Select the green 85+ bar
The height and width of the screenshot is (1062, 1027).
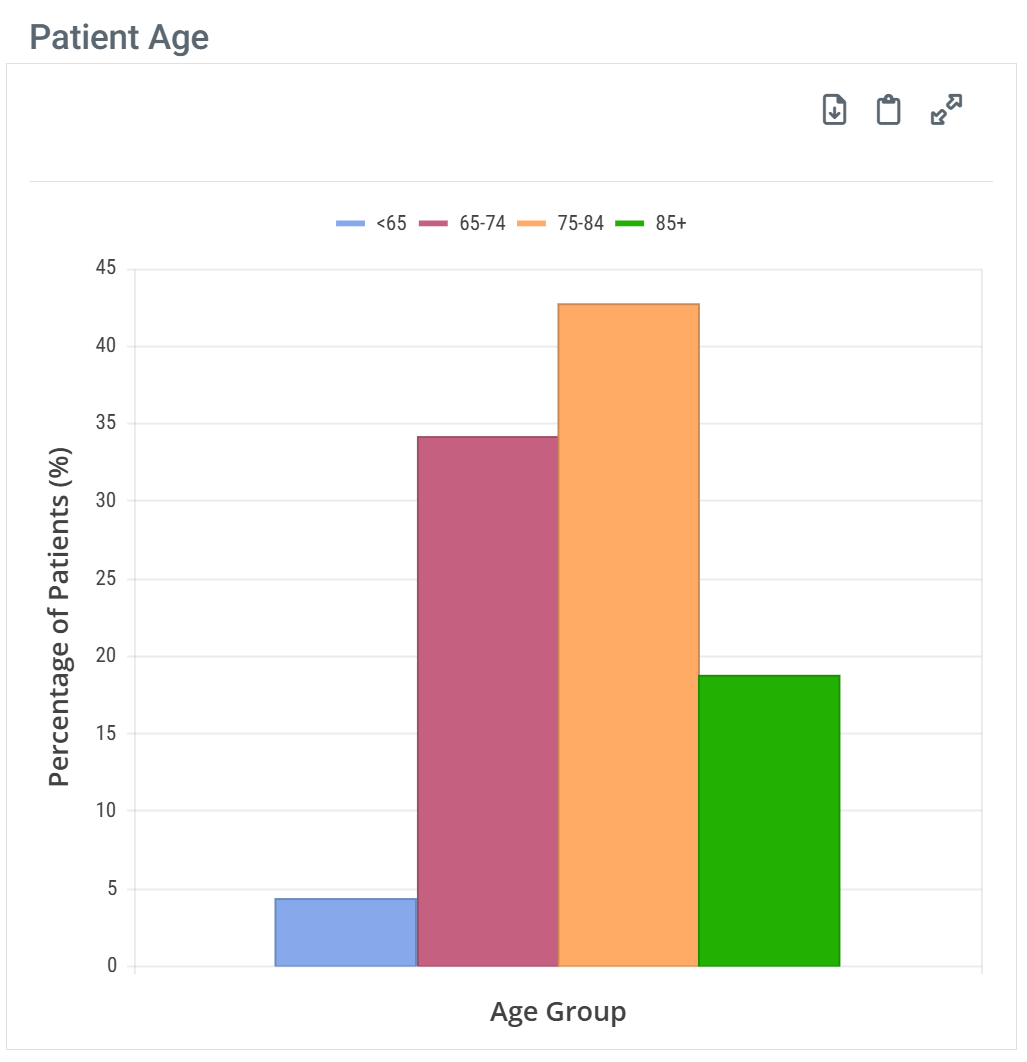point(769,820)
